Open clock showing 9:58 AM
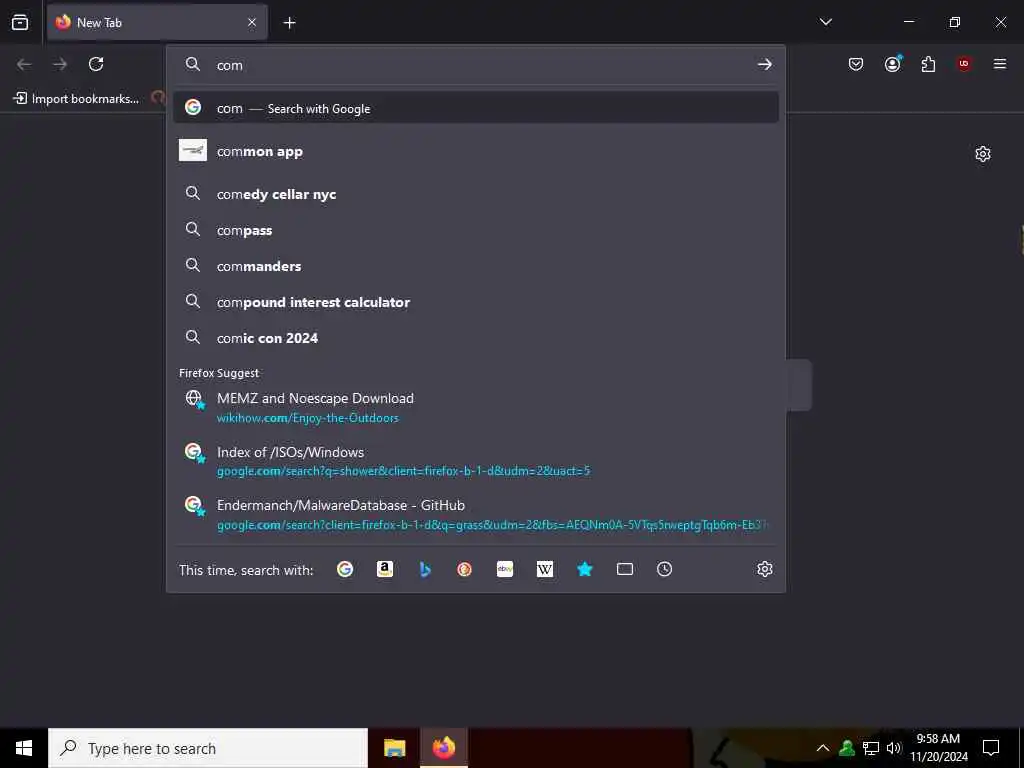 pos(938,748)
